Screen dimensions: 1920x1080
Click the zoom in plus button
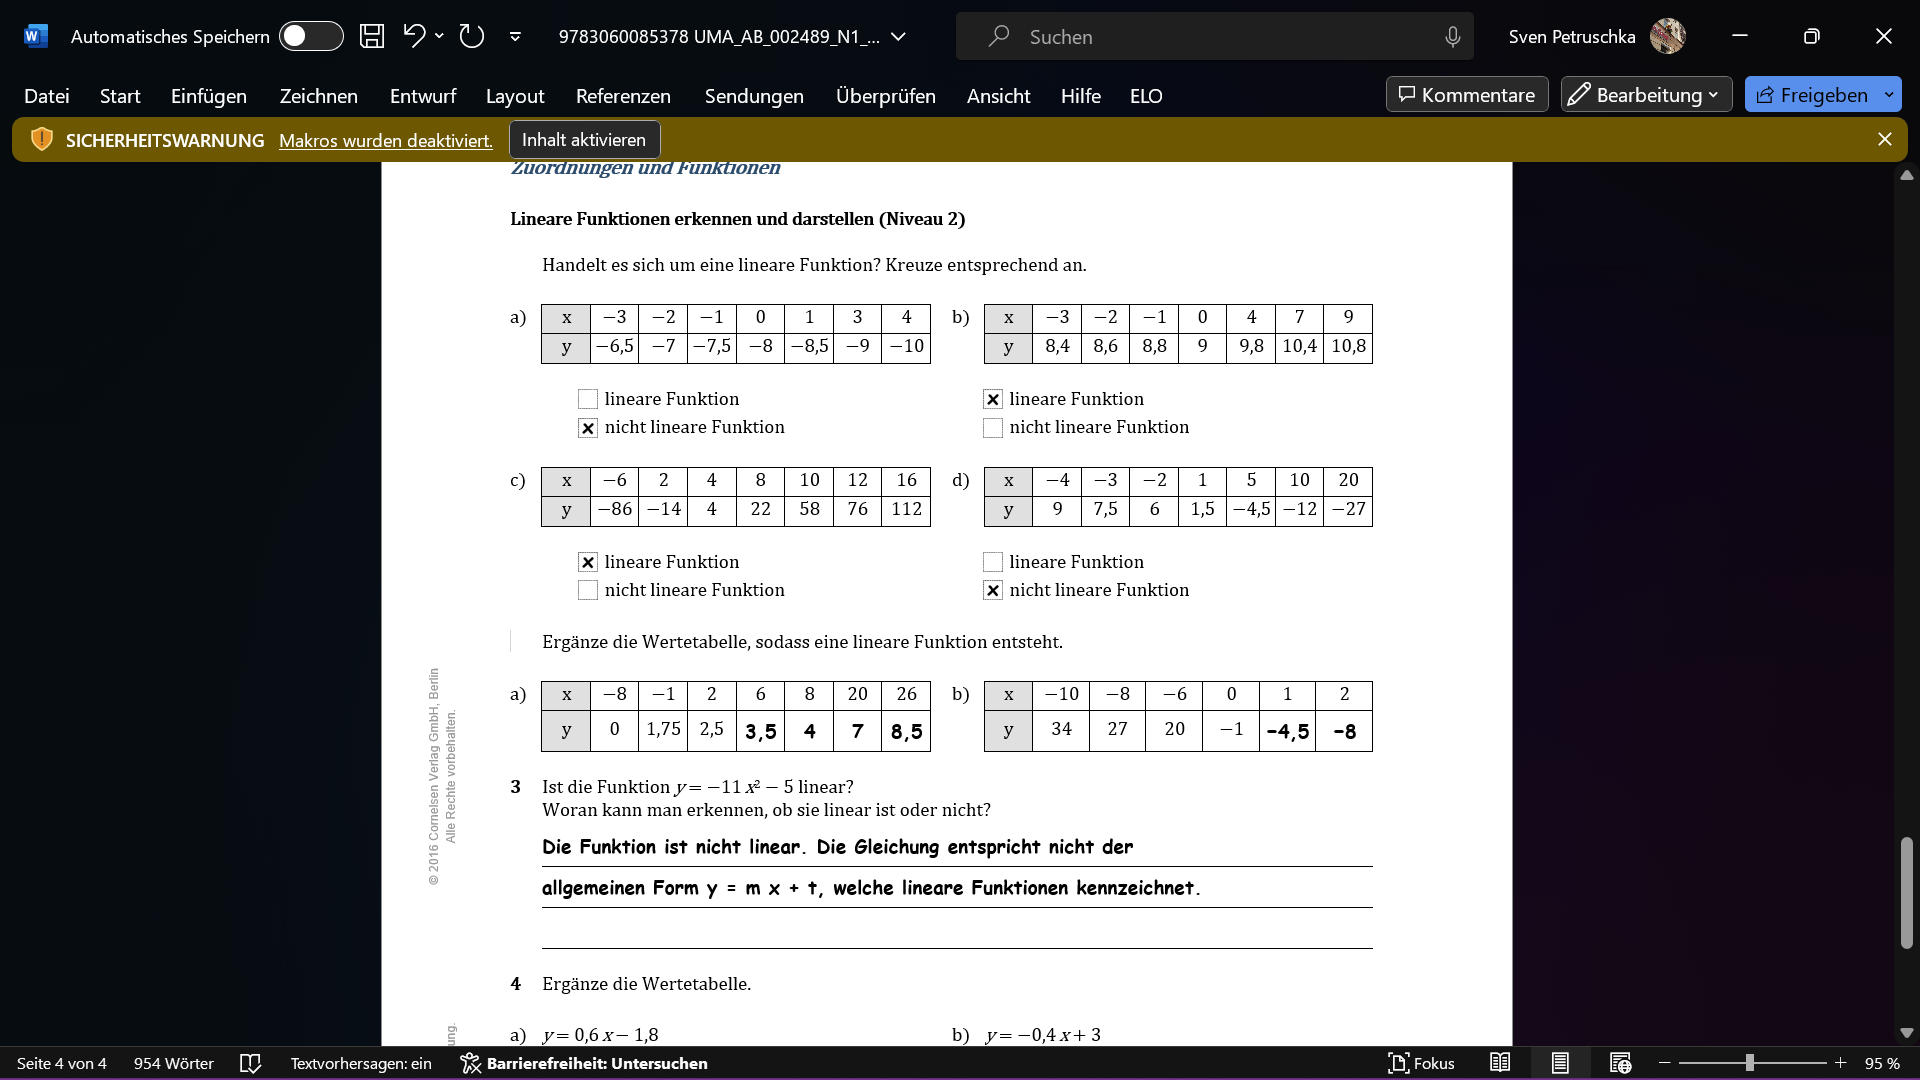(x=1840, y=1063)
